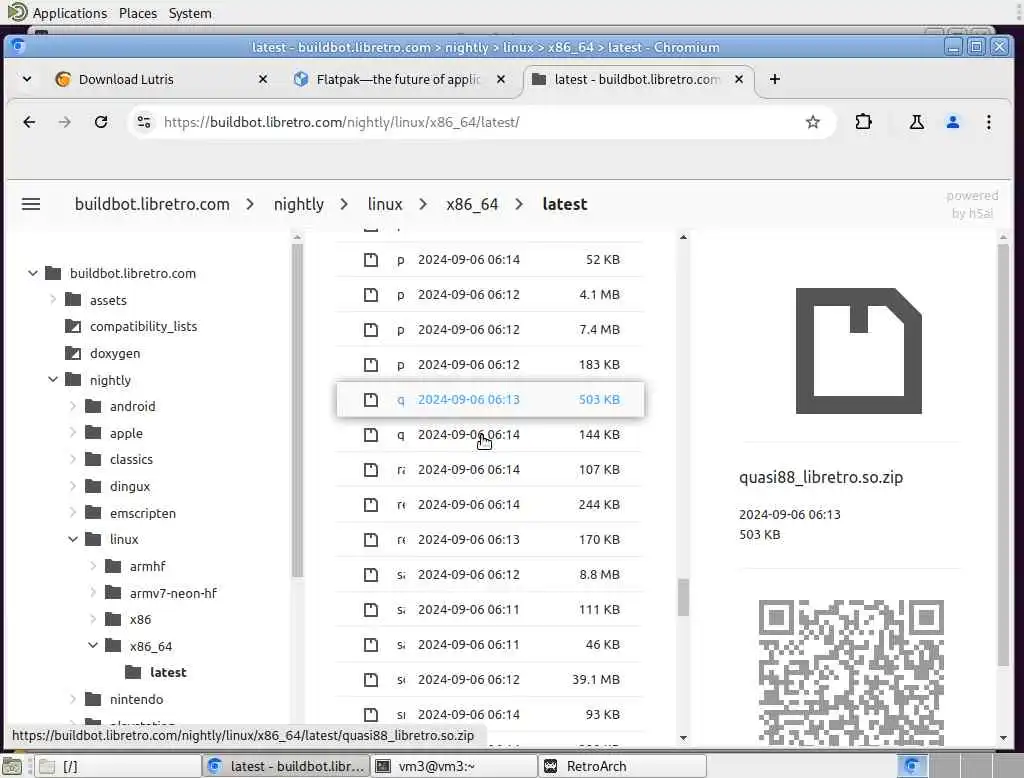Switch to RetroArch in the taskbar

[622, 766]
